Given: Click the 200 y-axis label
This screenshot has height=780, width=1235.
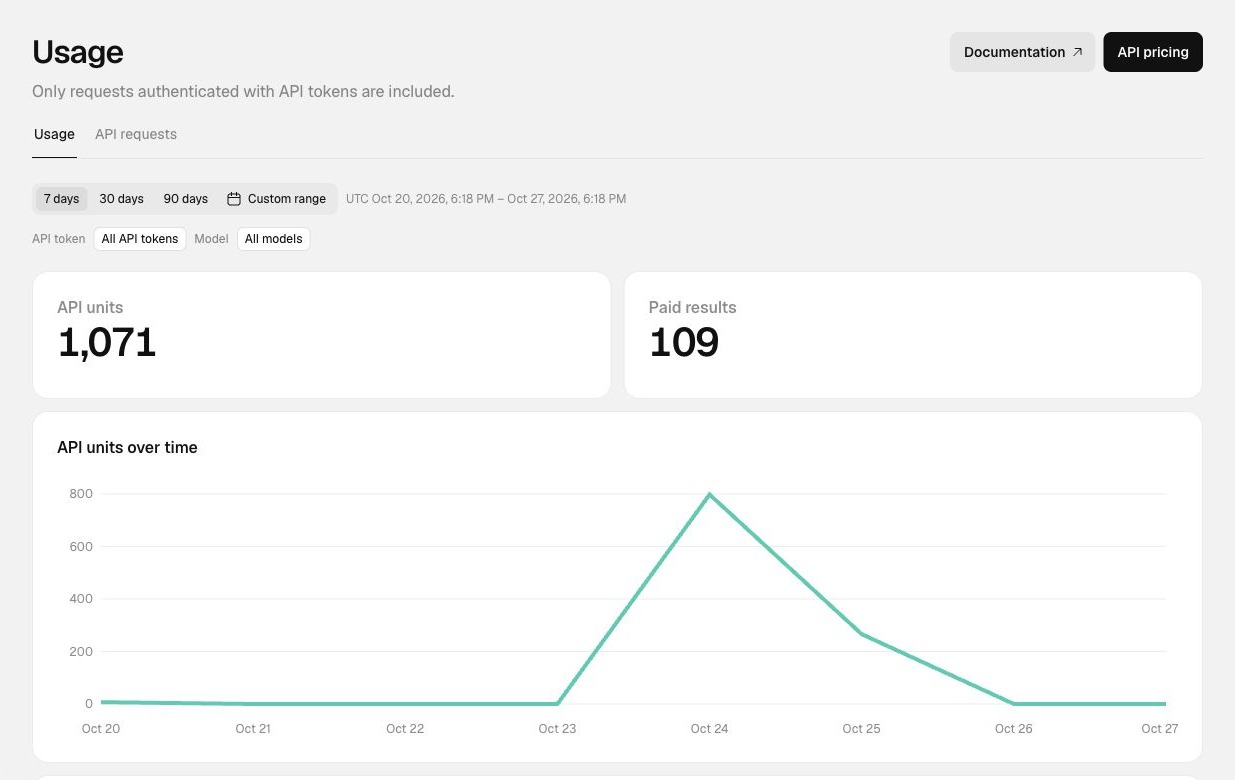Looking at the screenshot, I should (81, 651).
